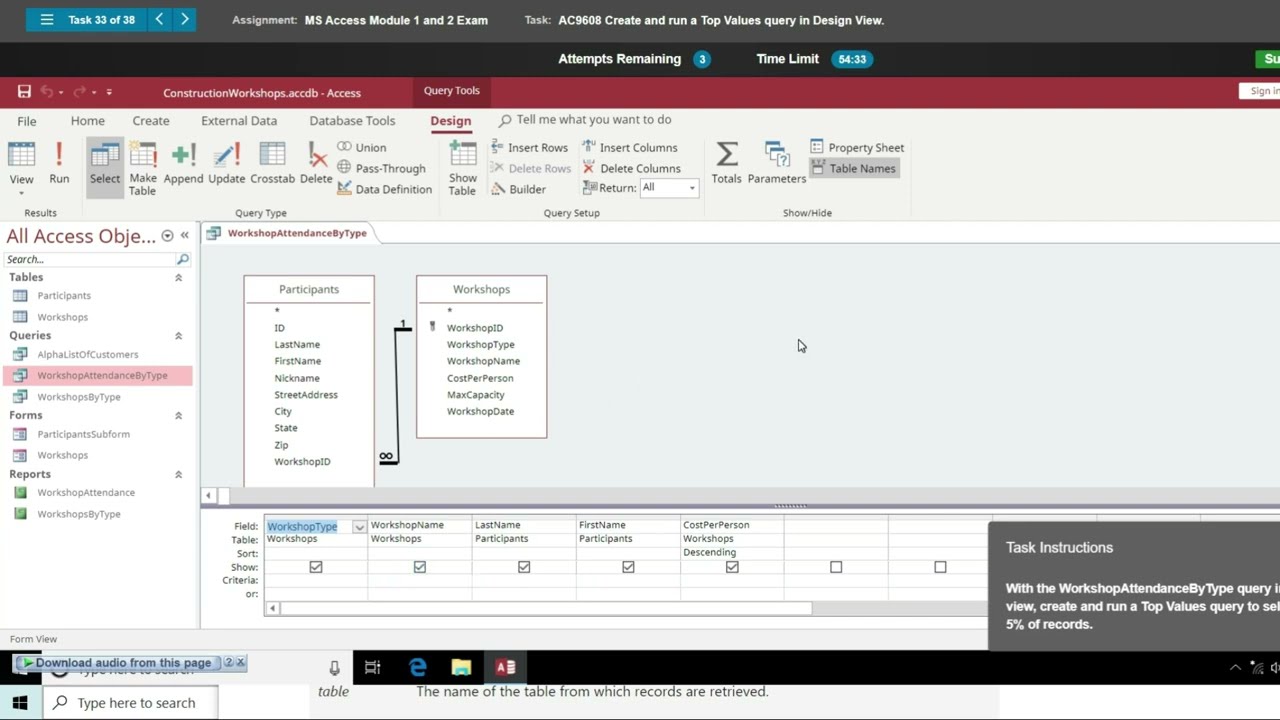Click the Windows Start button
This screenshot has height=720, width=1280.
coord(20,703)
